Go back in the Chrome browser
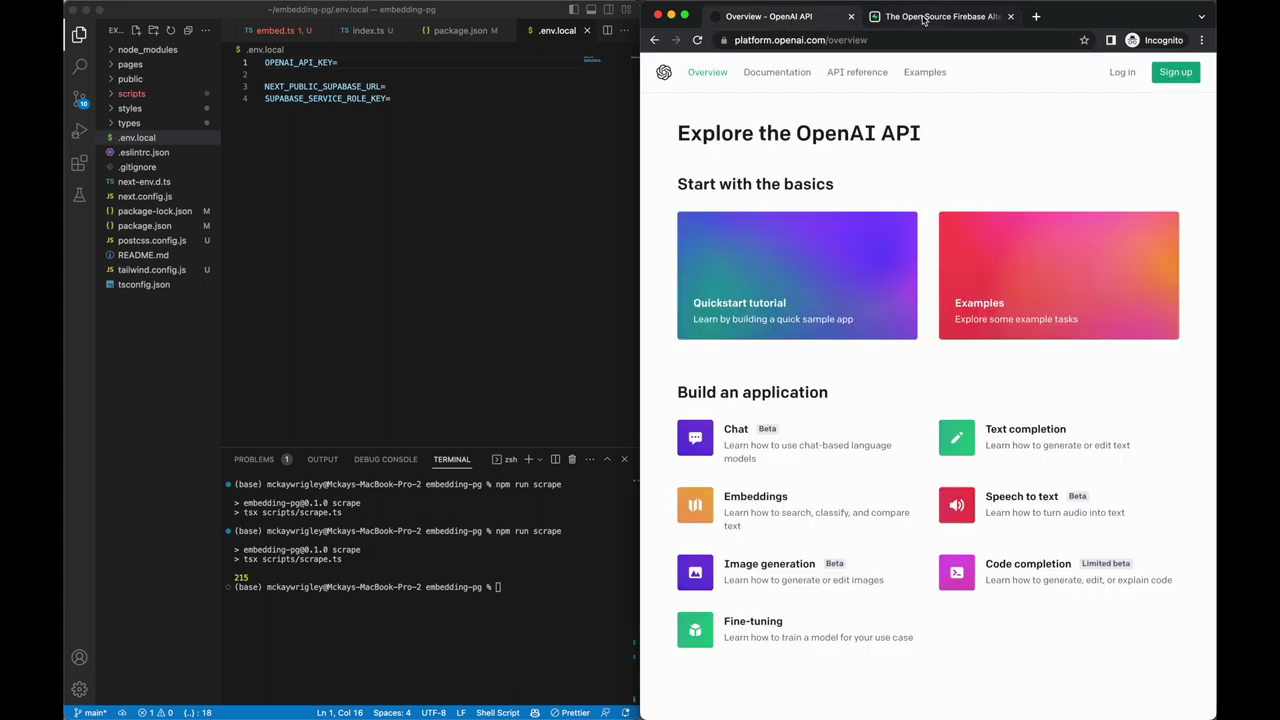 point(654,40)
